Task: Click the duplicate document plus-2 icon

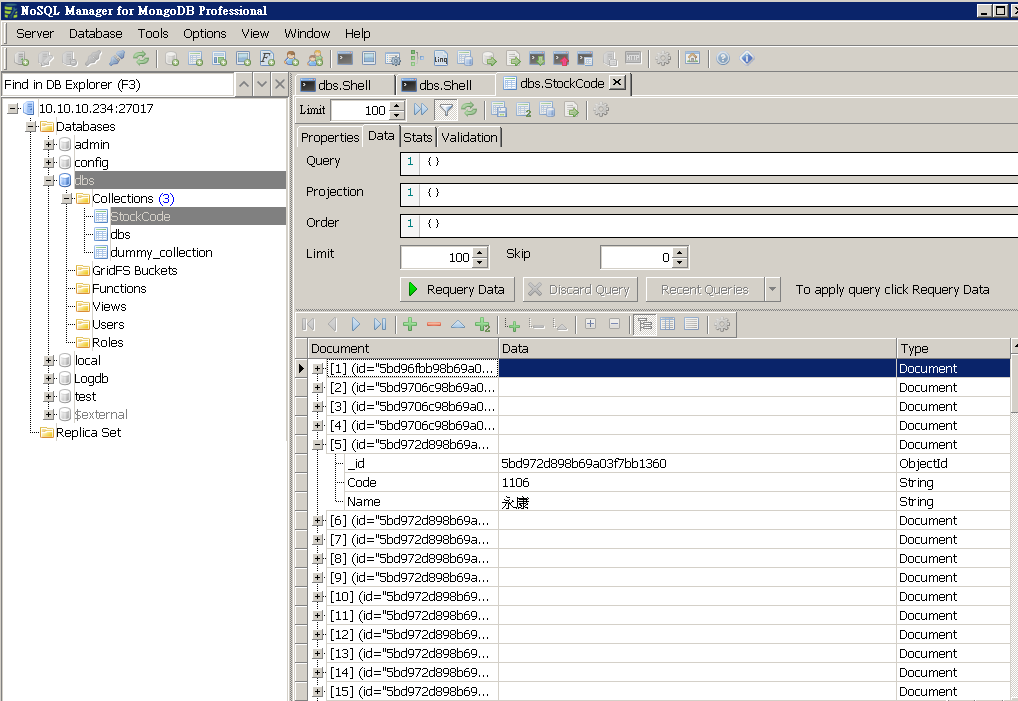Action: tap(482, 325)
